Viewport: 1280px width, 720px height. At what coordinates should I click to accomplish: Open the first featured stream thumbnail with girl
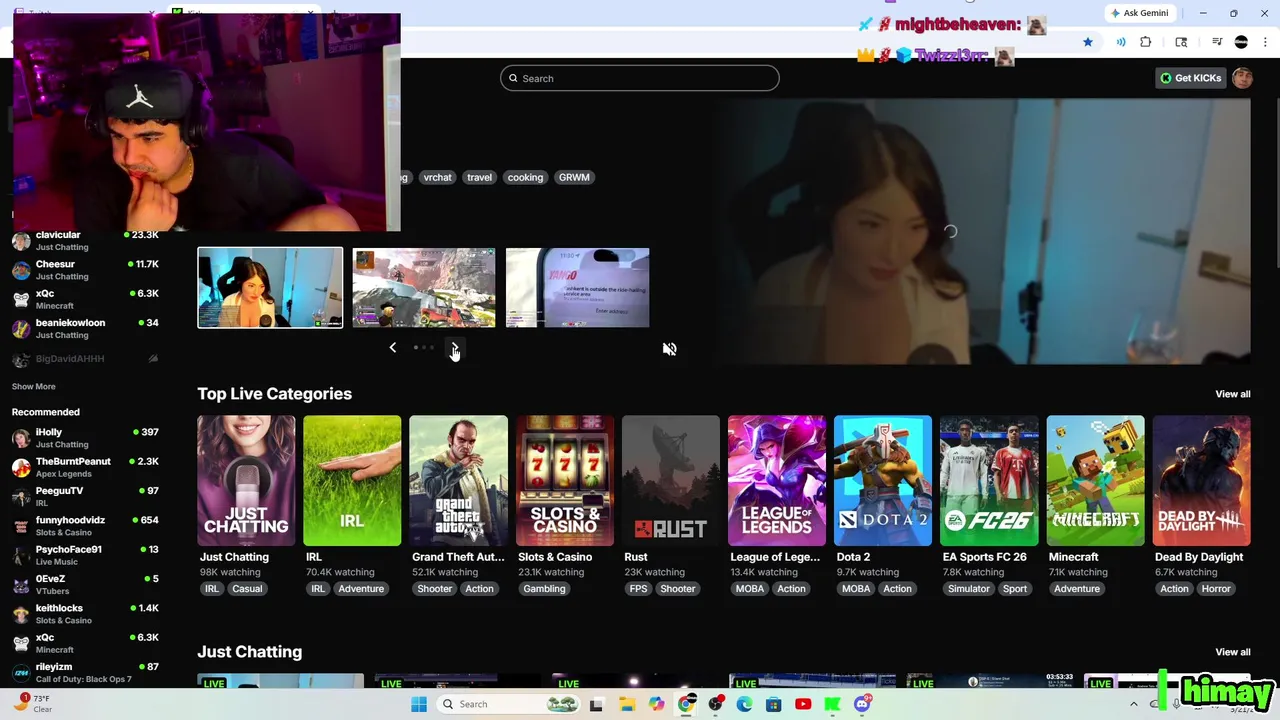tap(270, 287)
